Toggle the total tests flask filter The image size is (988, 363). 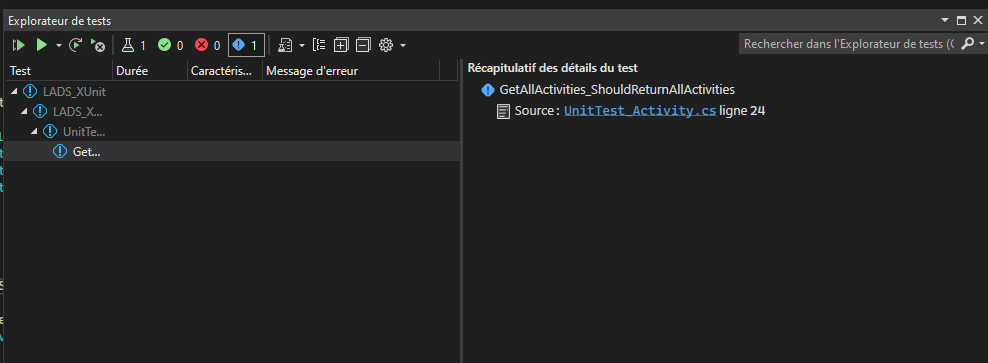[x=134, y=45]
